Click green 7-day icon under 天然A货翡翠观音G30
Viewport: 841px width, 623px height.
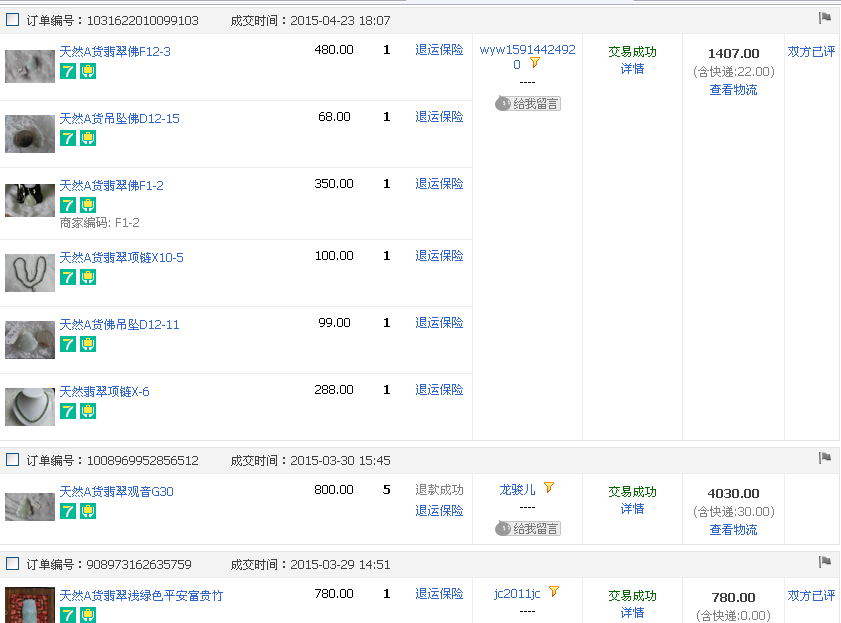pyautogui.click(x=68, y=511)
